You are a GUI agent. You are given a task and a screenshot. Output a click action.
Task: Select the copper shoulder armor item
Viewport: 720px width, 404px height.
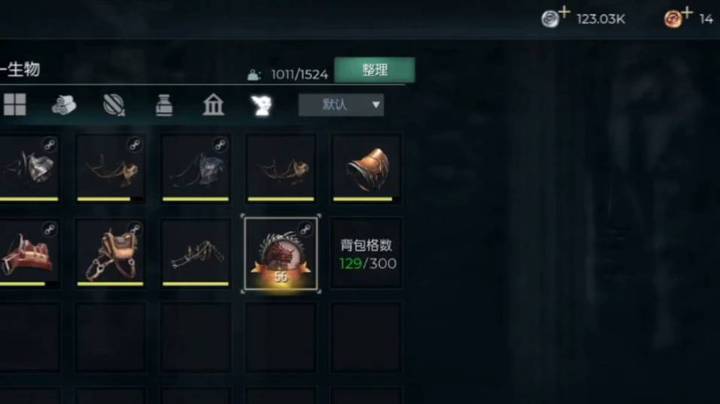click(366, 168)
